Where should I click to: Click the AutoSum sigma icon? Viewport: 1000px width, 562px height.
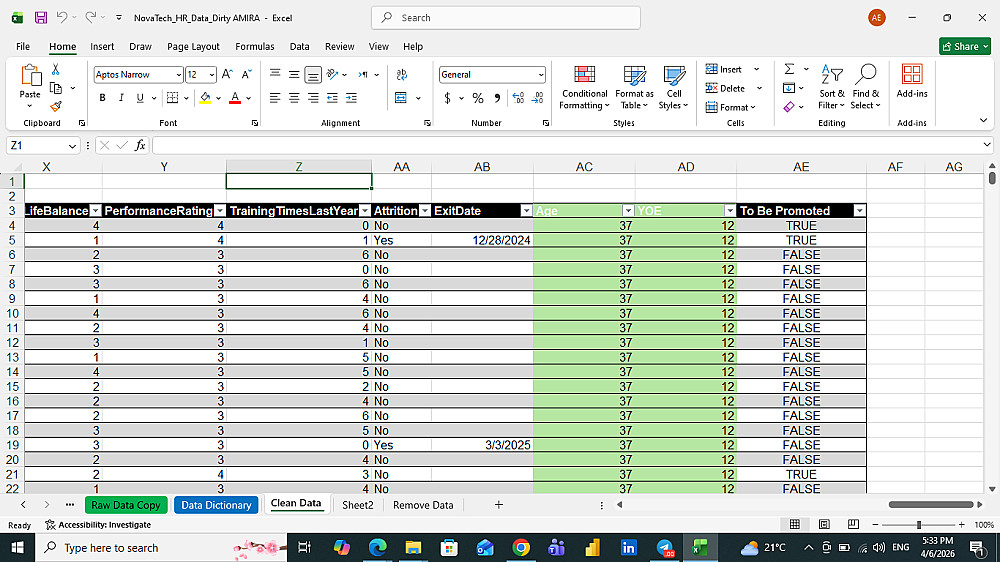(x=790, y=69)
